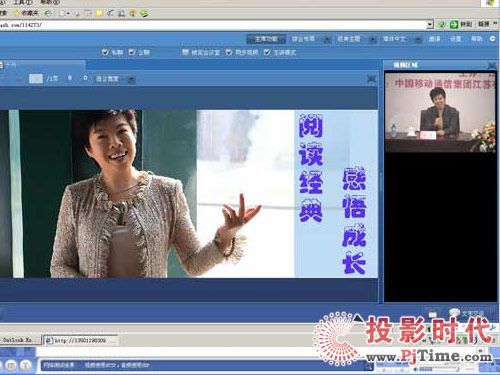Open the Tools menu in browser
This screenshot has height=375, width=500.
pyautogui.click(x=23, y=2)
